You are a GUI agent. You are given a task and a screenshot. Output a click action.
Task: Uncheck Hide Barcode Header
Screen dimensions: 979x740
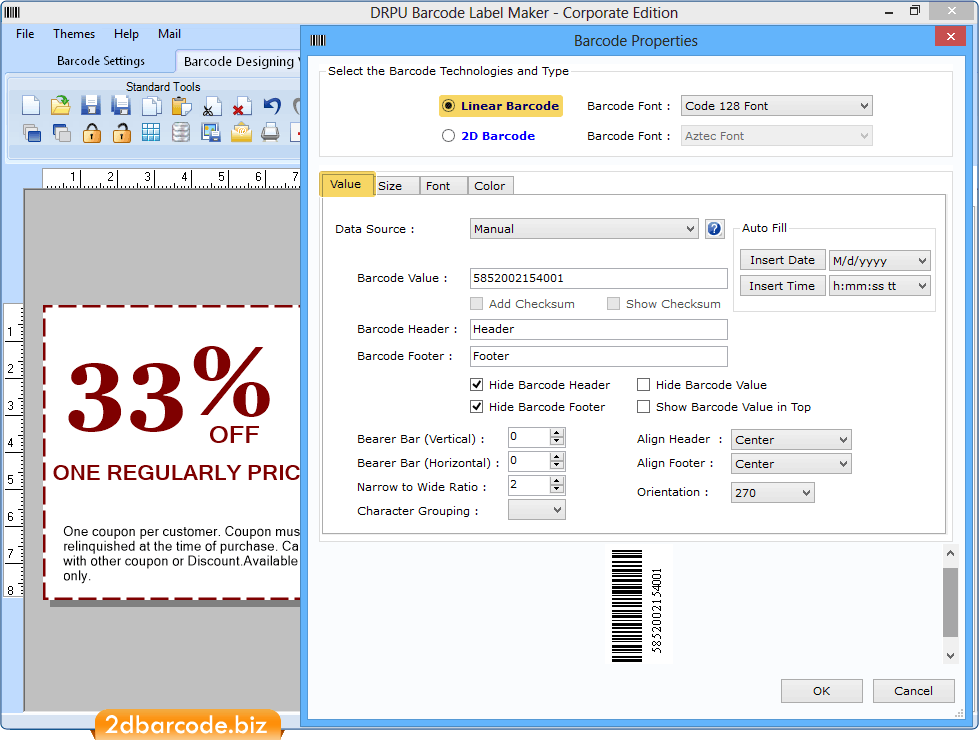(x=477, y=385)
